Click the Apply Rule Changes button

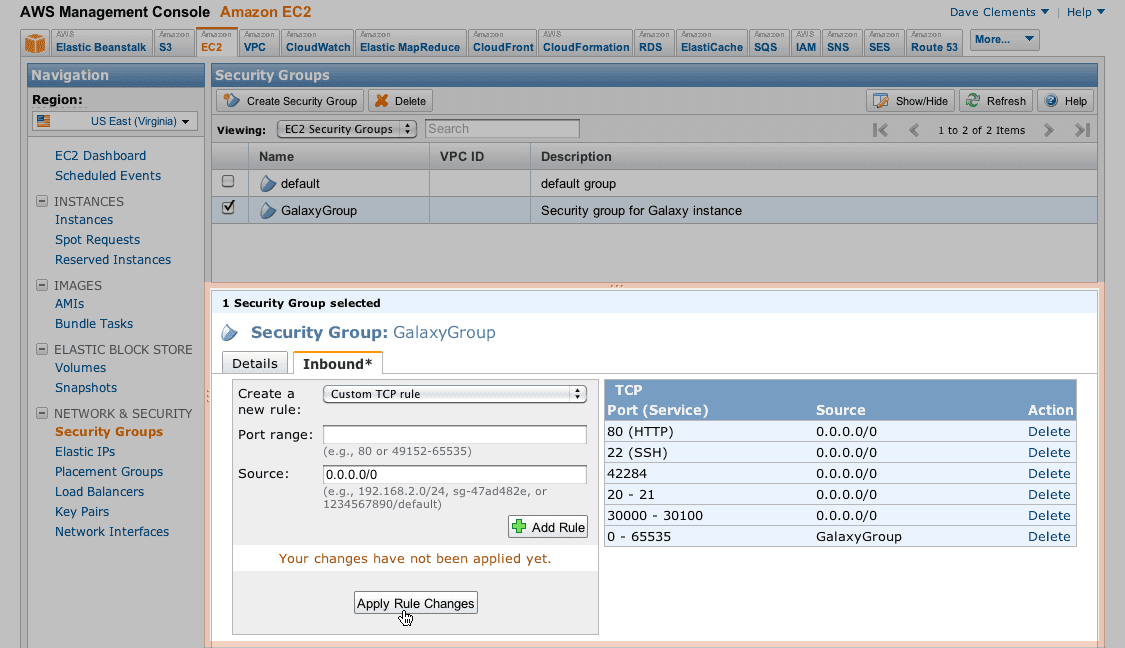pos(415,602)
